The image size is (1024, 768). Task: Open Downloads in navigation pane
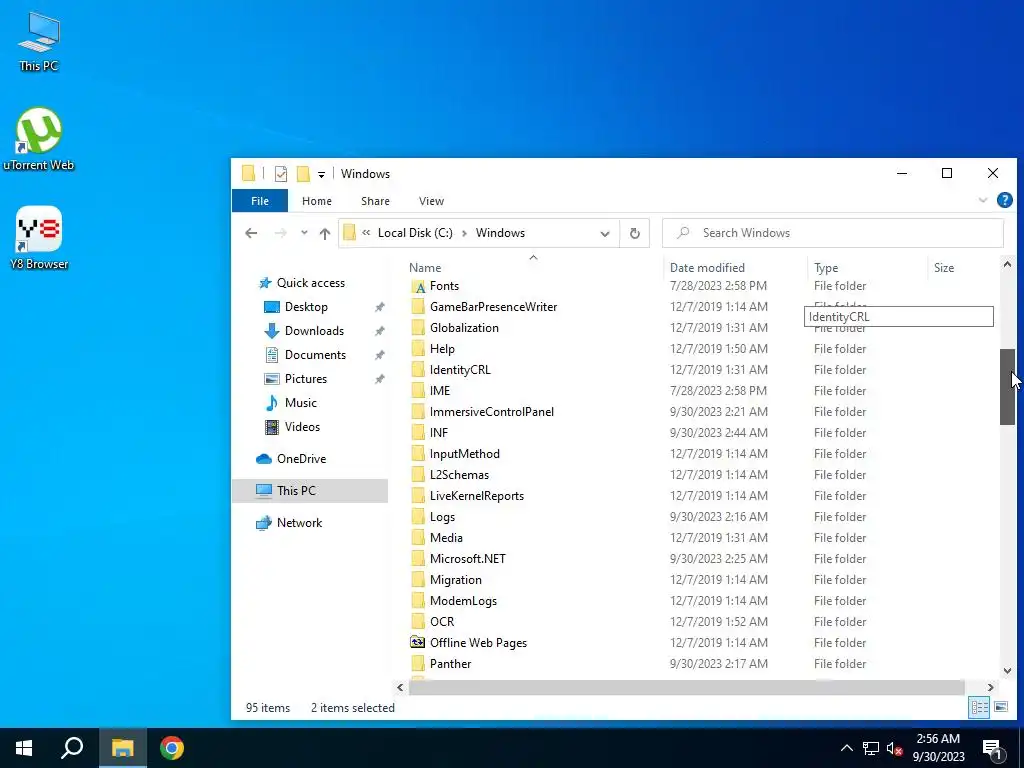[314, 331]
